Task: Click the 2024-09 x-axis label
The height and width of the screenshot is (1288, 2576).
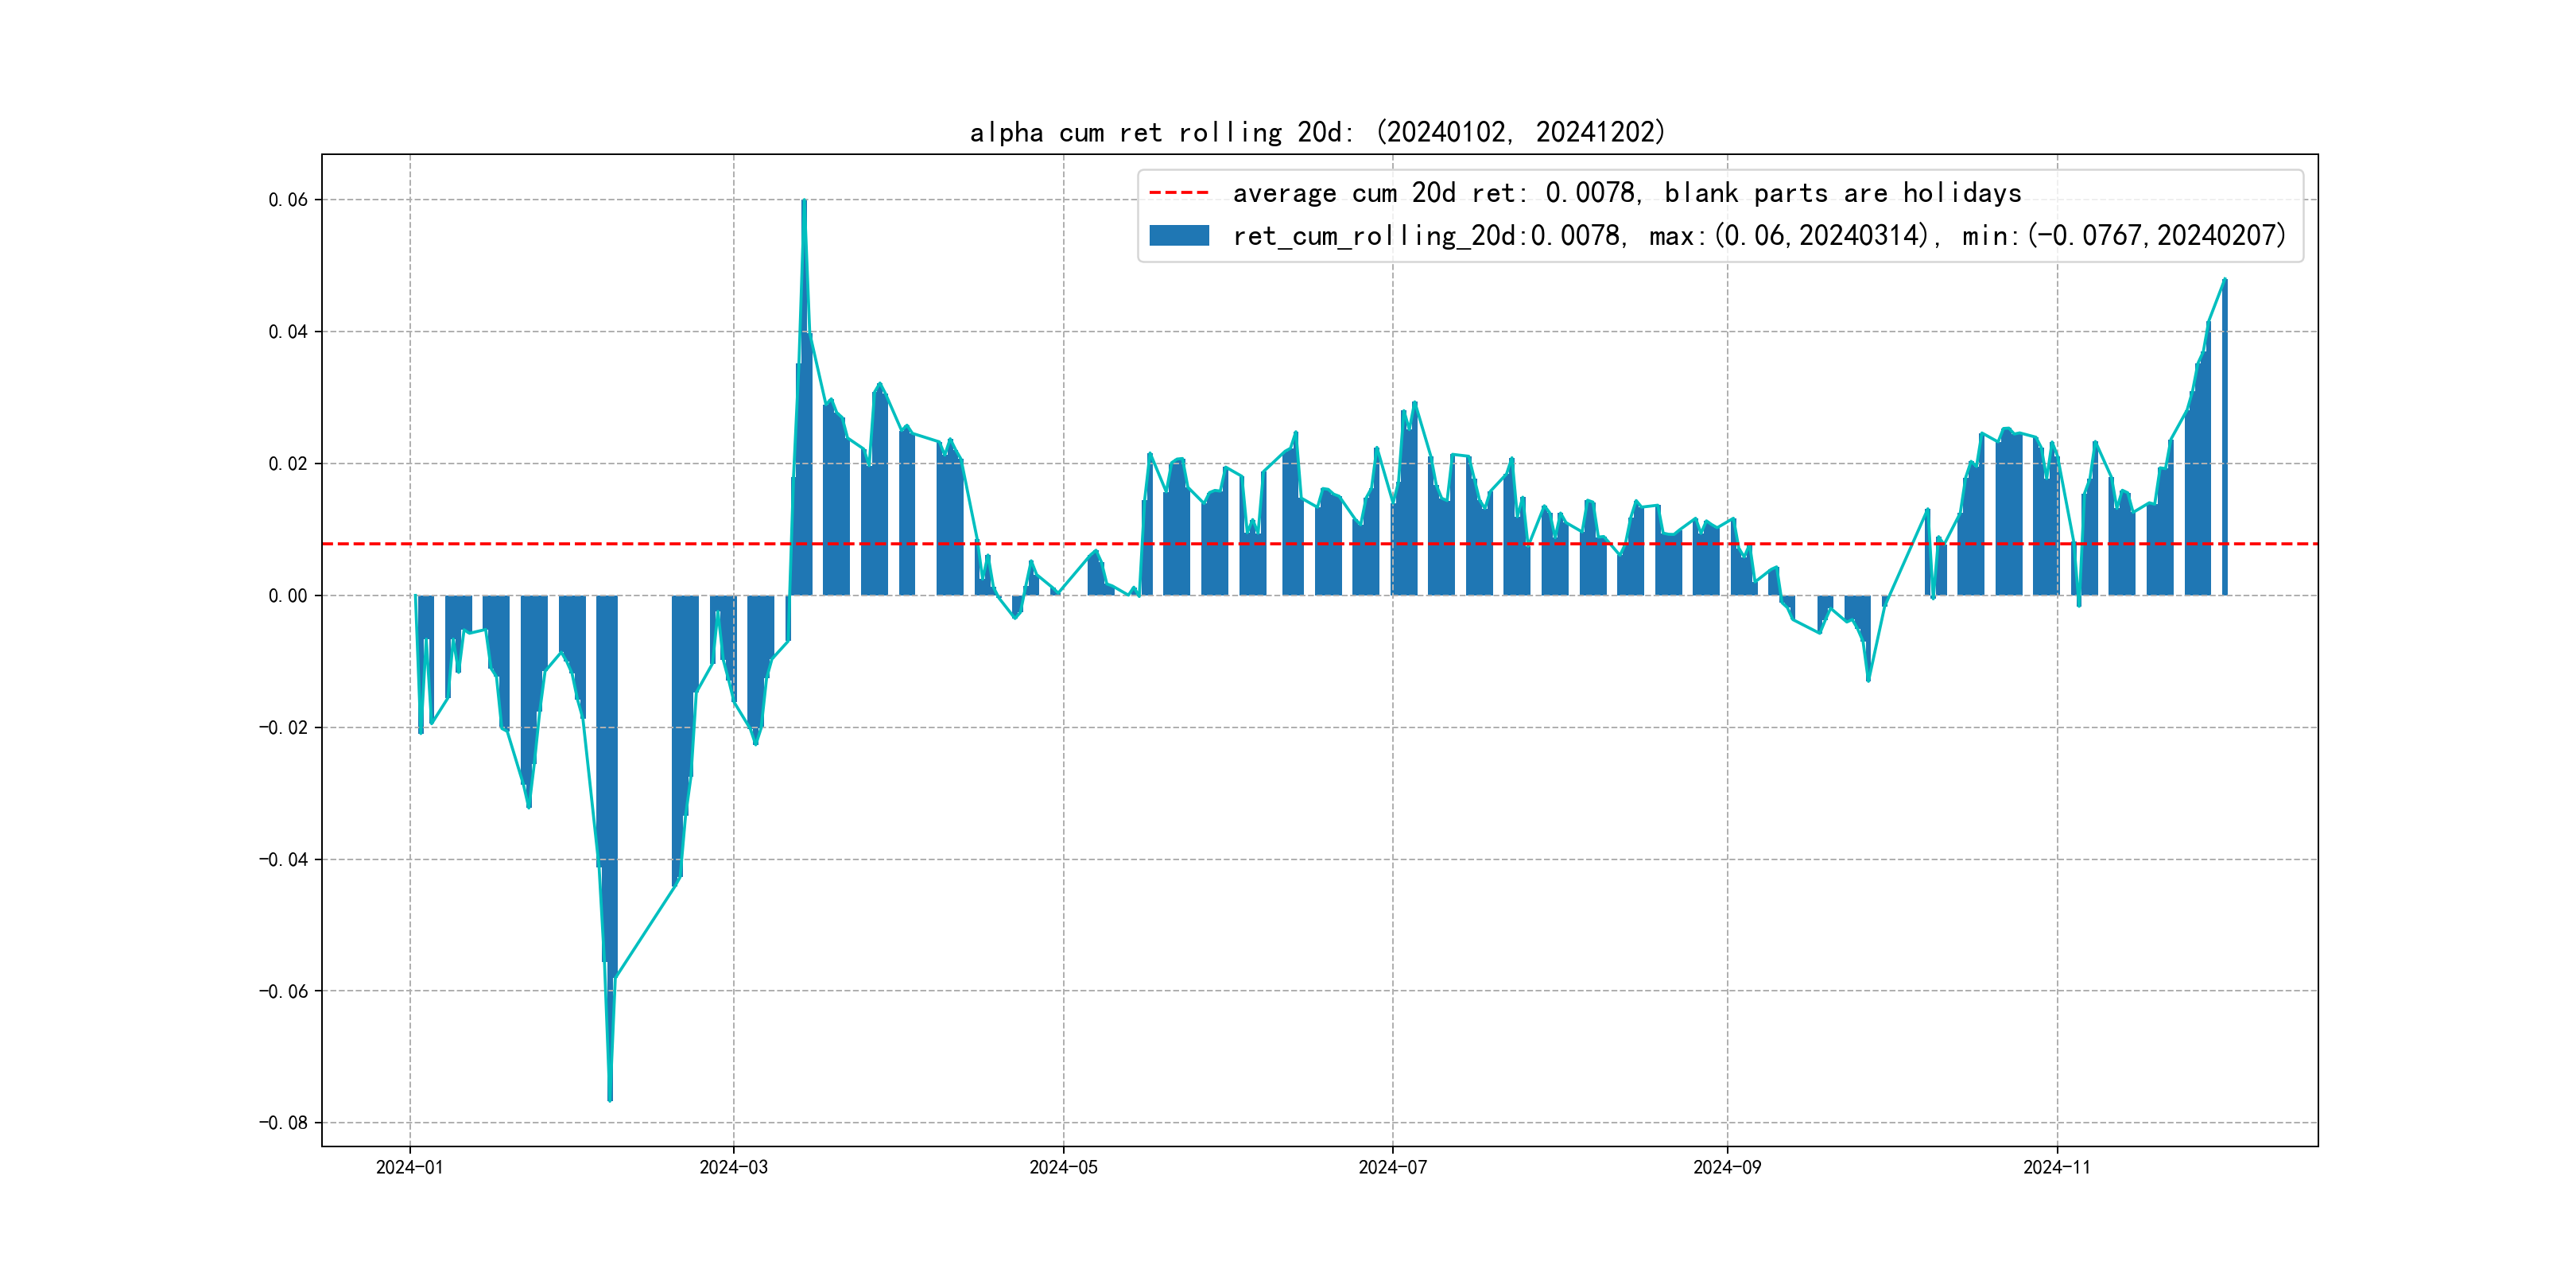Action: (1727, 1167)
